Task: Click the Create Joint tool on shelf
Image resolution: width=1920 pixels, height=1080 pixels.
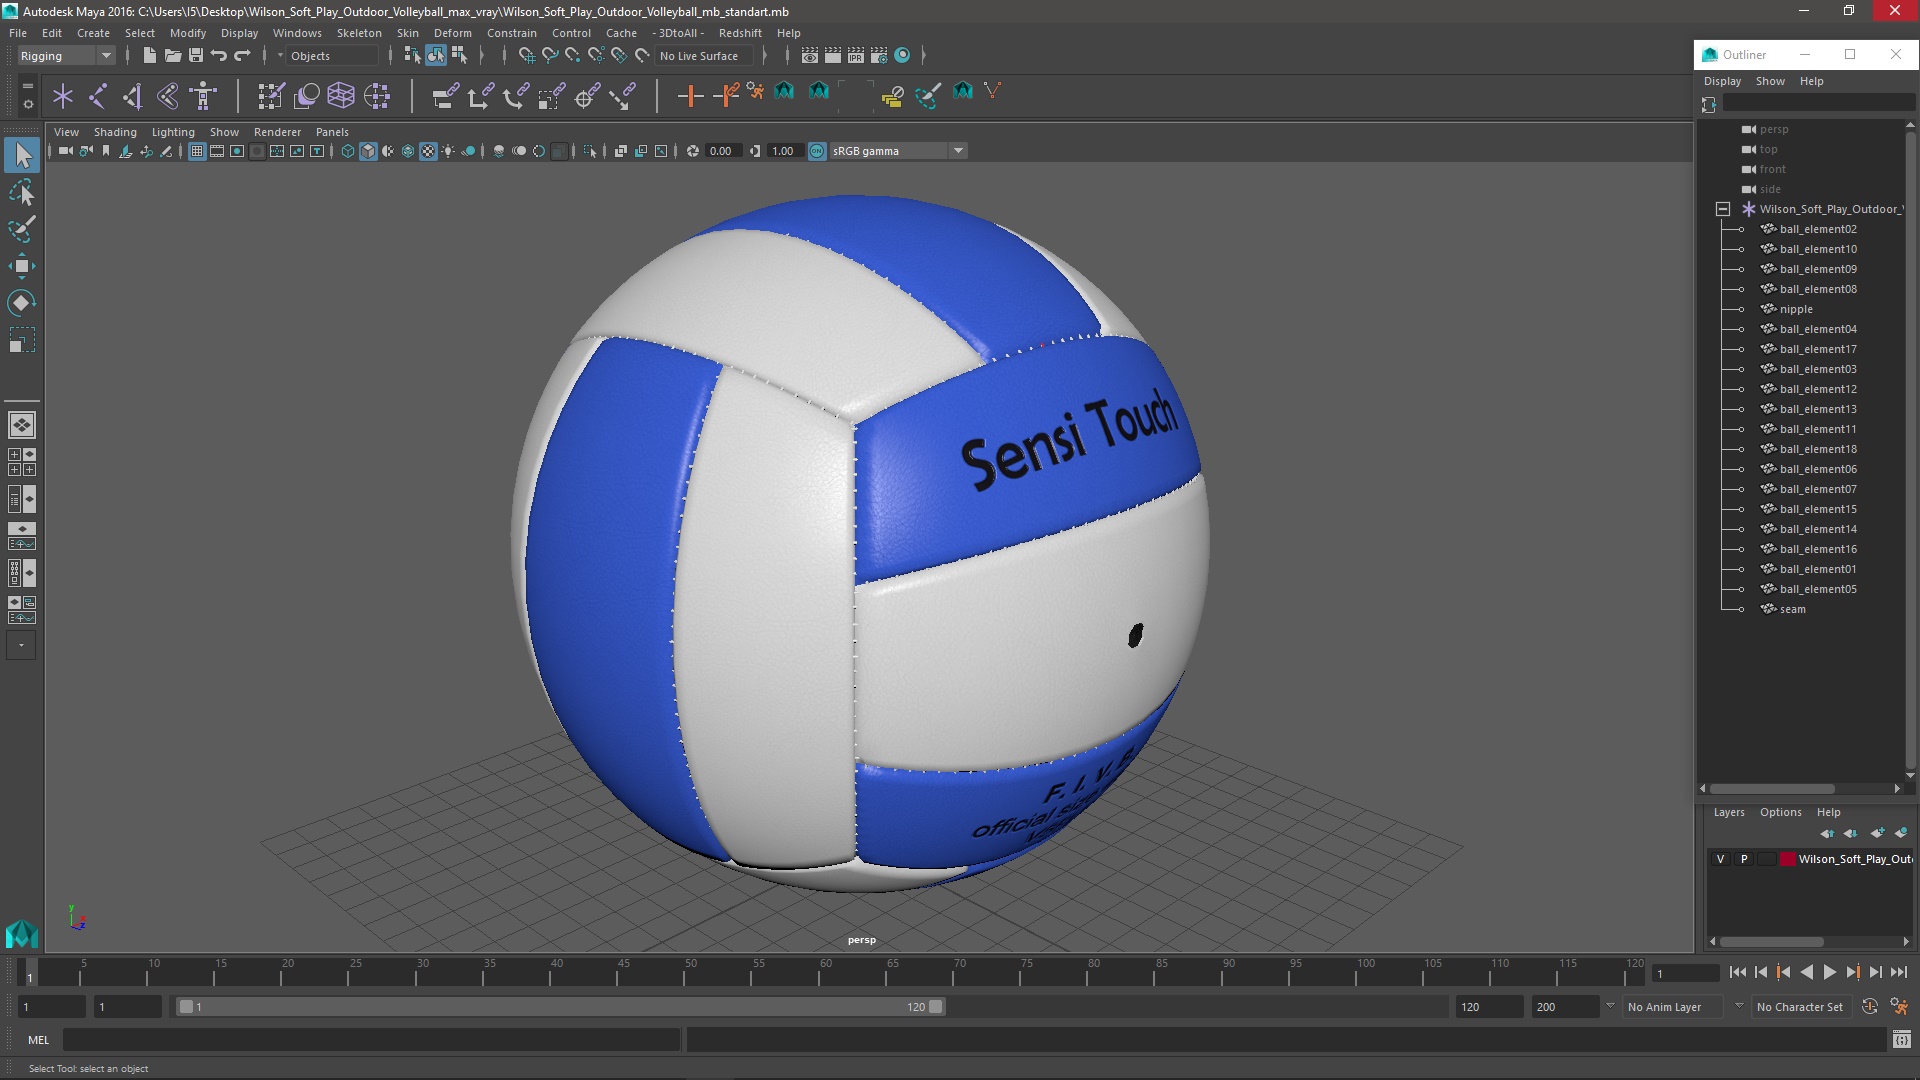Action: [x=97, y=96]
